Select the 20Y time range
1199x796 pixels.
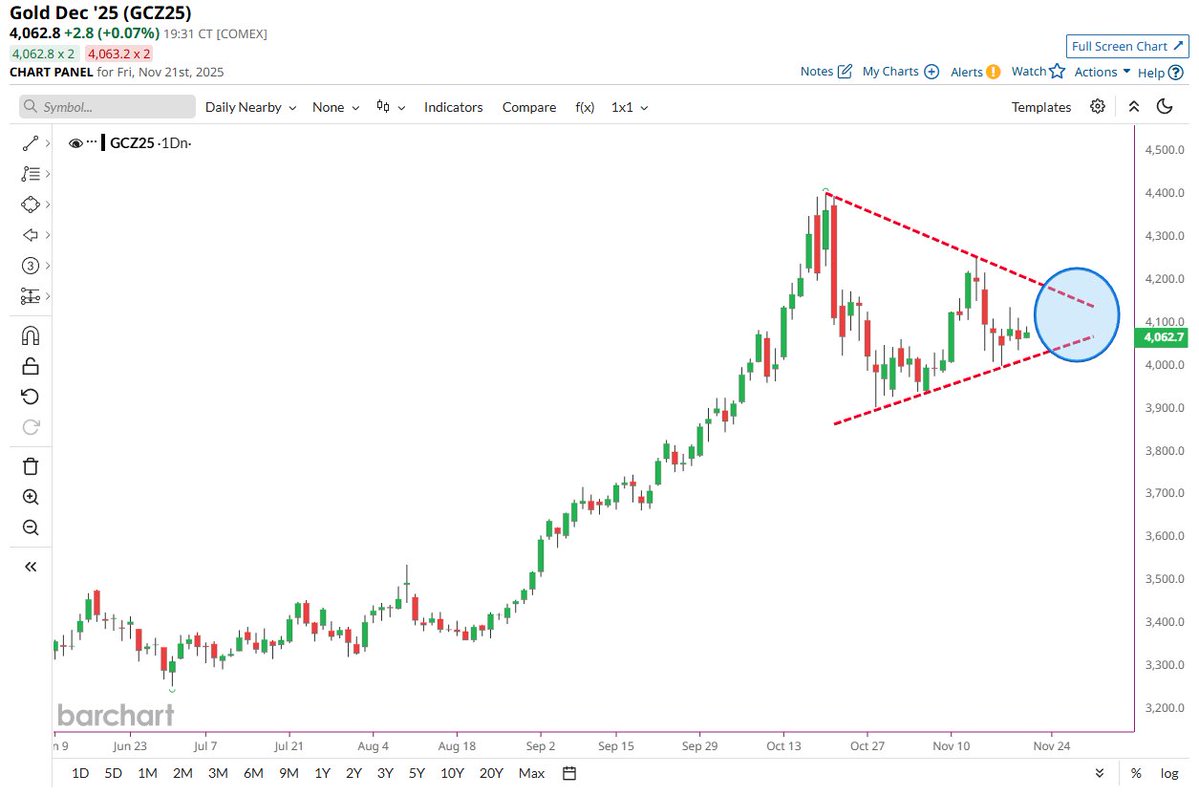click(491, 773)
